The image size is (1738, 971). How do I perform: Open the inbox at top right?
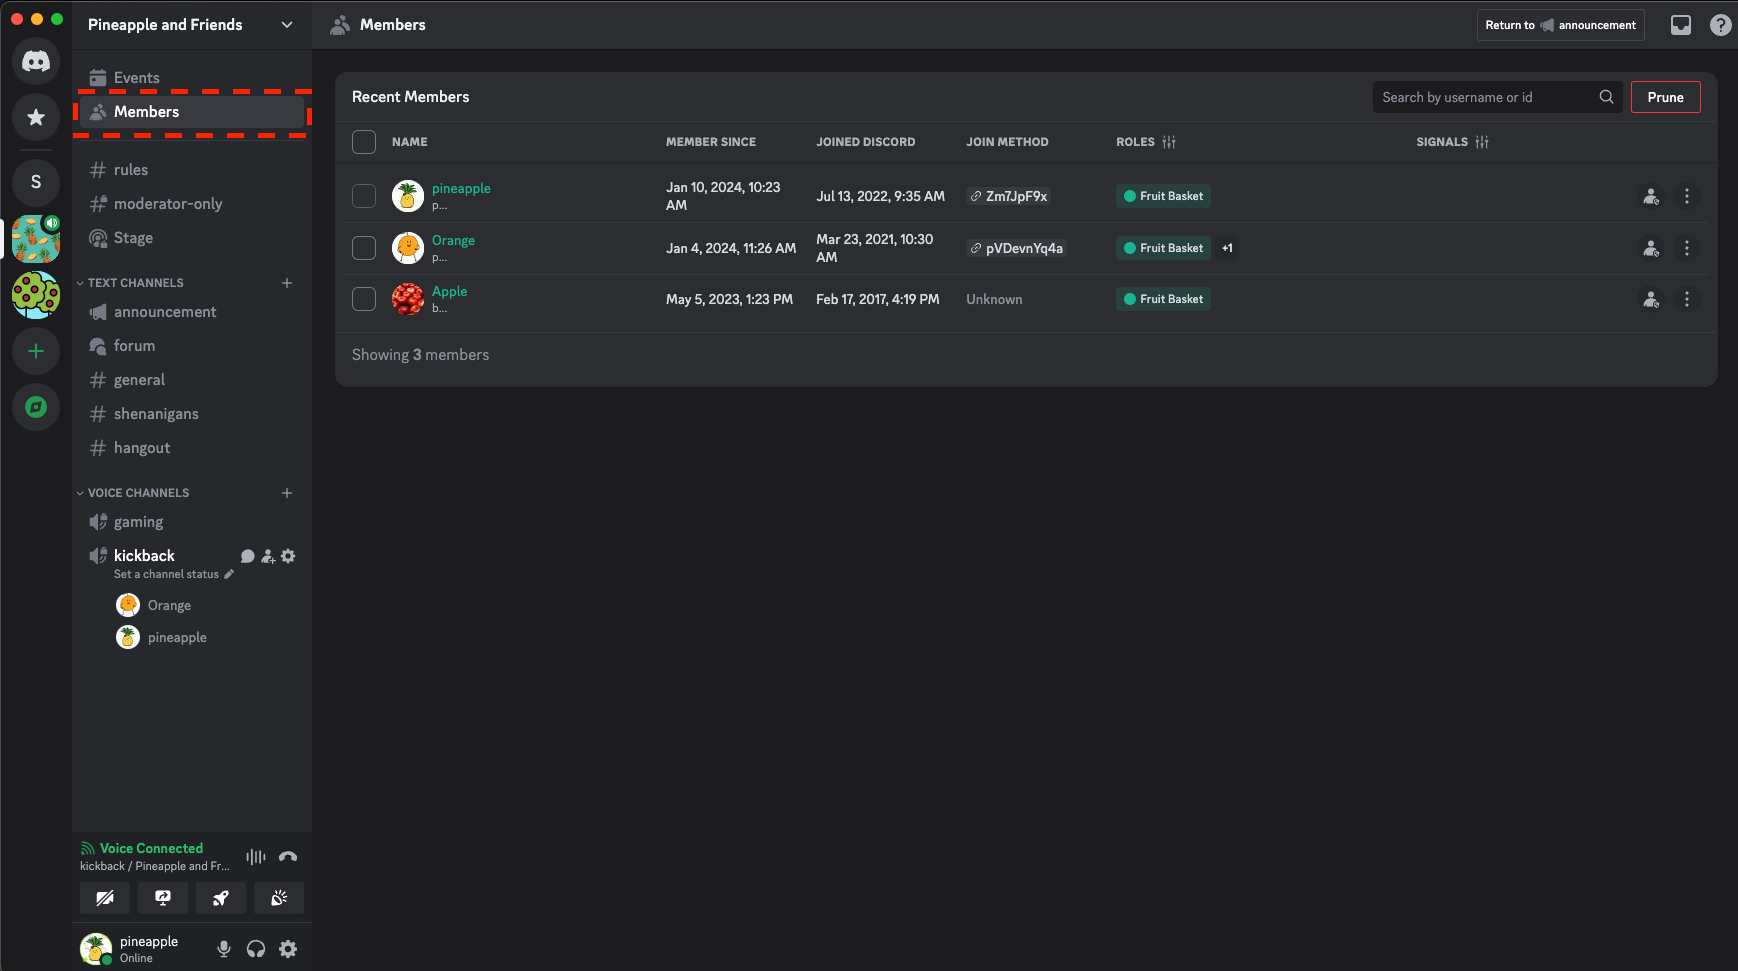tap(1681, 25)
